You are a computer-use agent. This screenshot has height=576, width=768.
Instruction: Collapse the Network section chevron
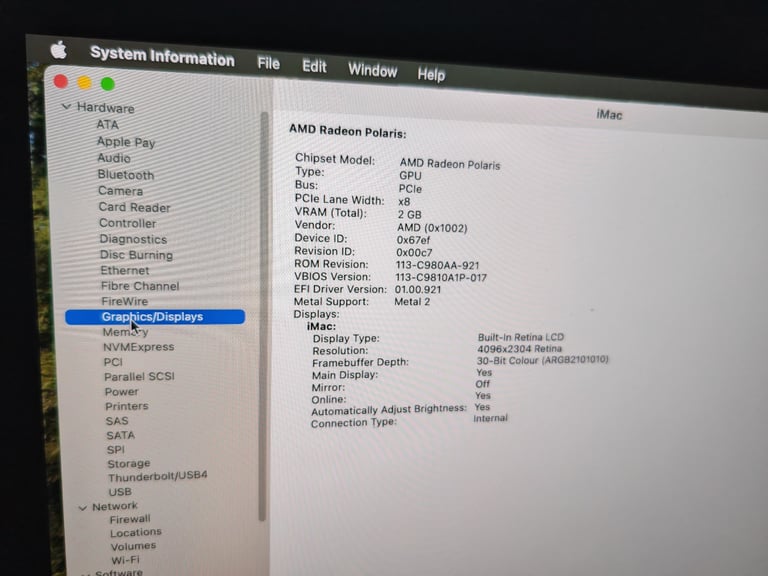tap(83, 508)
